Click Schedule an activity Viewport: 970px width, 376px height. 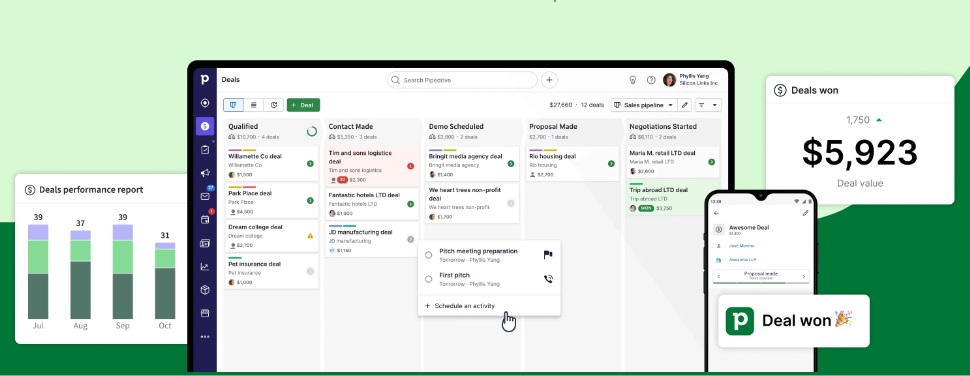tap(460, 306)
